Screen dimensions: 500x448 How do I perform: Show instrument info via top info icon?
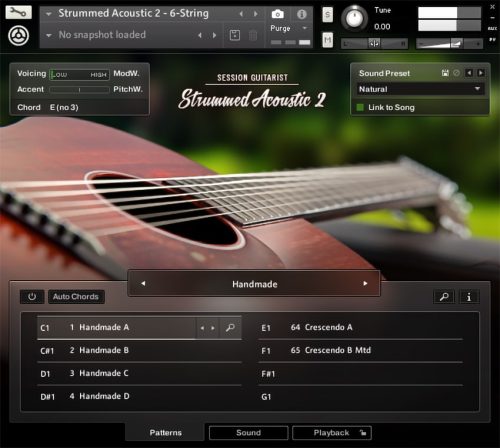[x=302, y=14]
